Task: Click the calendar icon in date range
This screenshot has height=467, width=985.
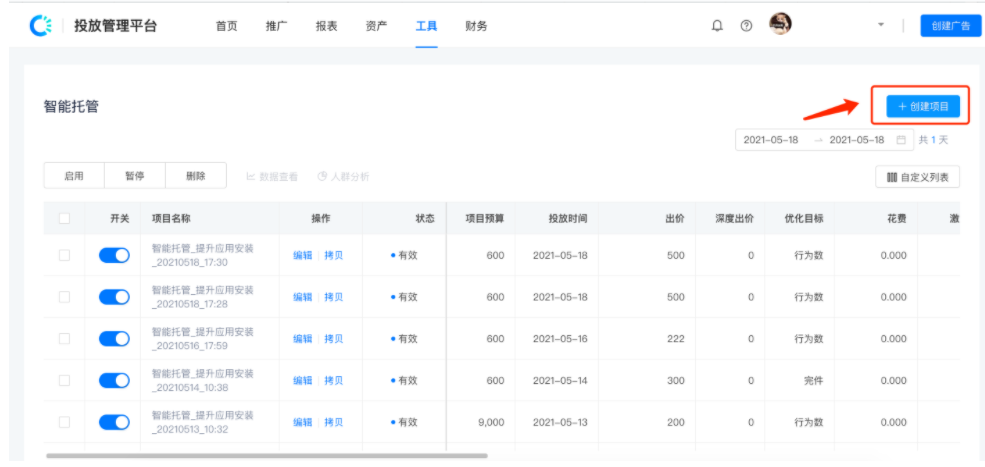Action: [901, 140]
